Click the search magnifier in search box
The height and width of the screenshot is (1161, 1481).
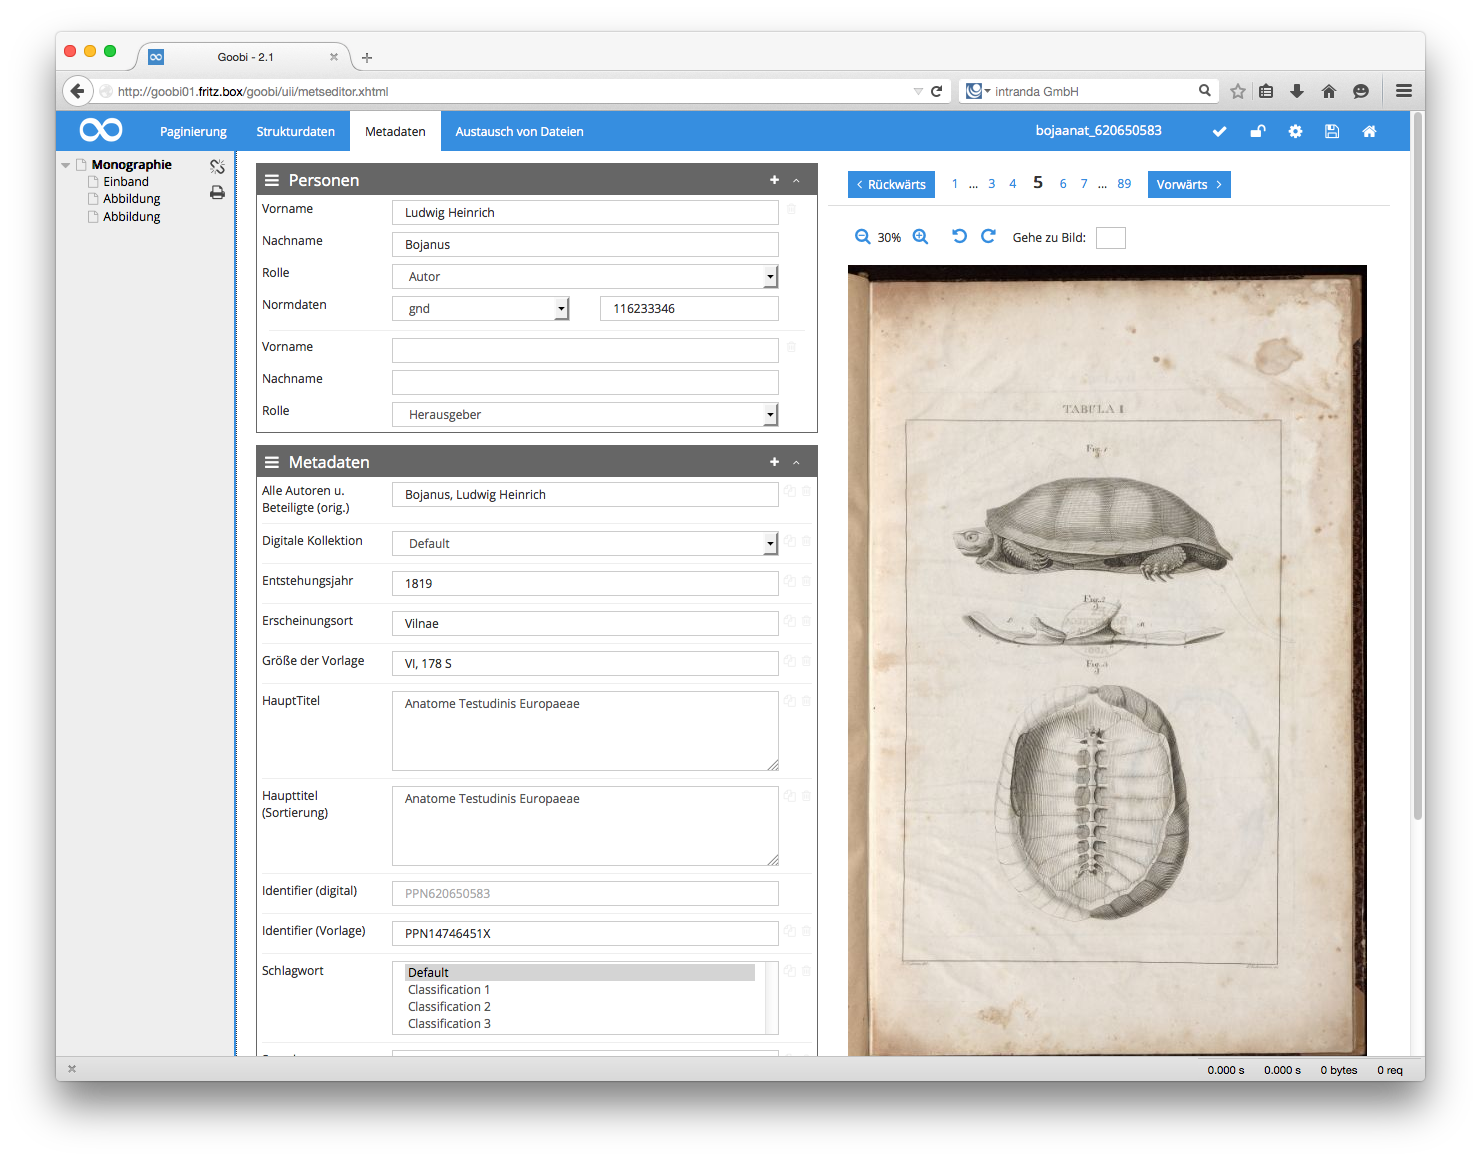(1205, 90)
